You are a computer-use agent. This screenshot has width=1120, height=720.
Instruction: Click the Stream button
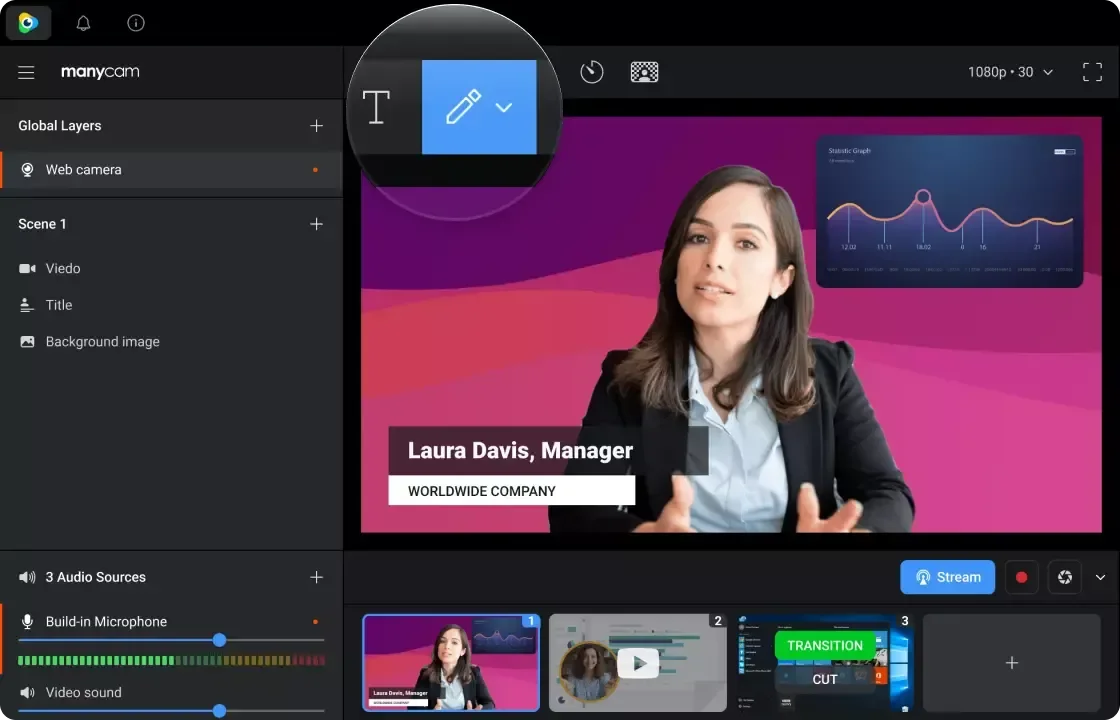click(947, 577)
